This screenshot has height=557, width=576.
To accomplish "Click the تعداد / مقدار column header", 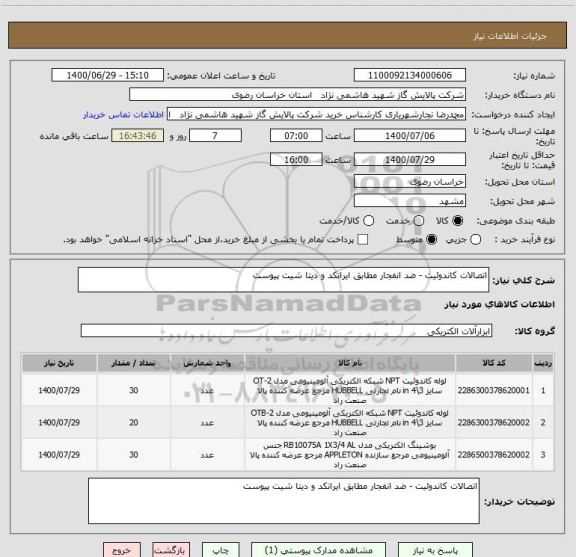I will pyautogui.click(x=134, y=363).
